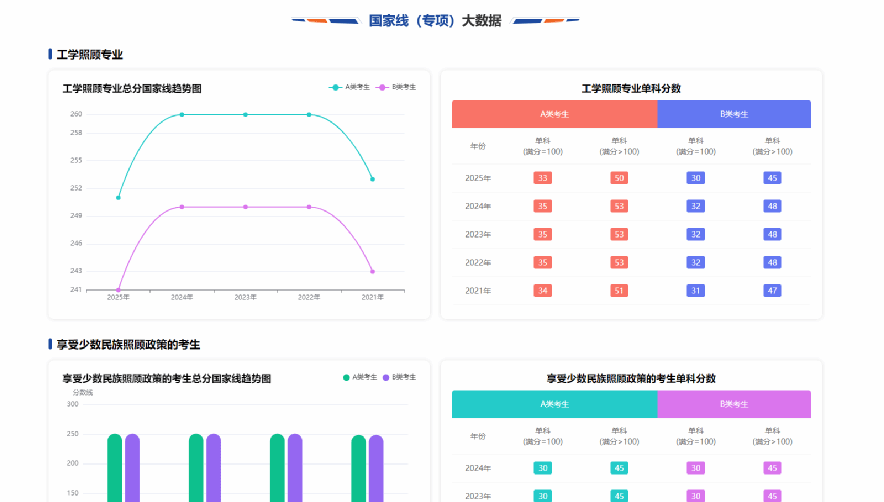Viewport: 884px width, 502px height.
Task: Select the red A类考生 header in 工学照顾专业 table
Action: [x=554, y=114]
